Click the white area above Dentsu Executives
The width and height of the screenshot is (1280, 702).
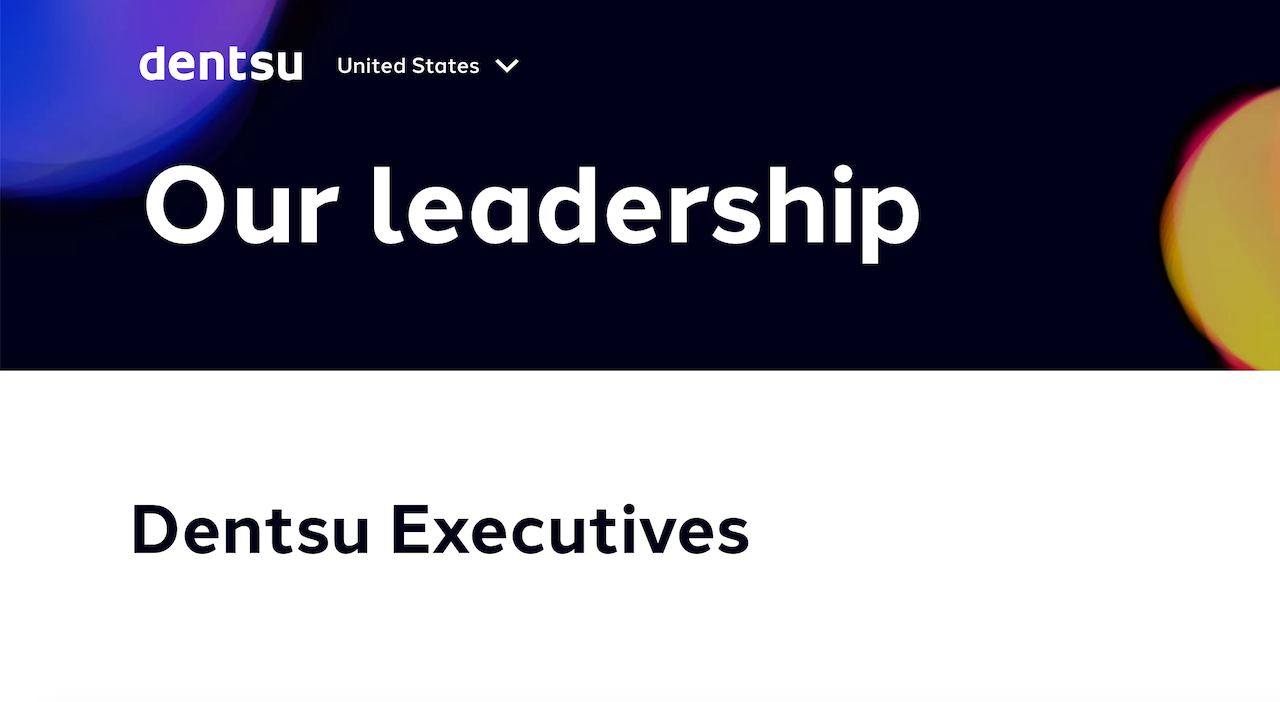pos(640,430)
